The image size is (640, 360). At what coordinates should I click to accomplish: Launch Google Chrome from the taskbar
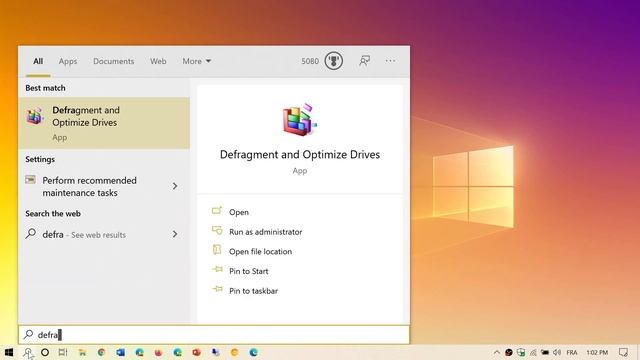point(101,352)
